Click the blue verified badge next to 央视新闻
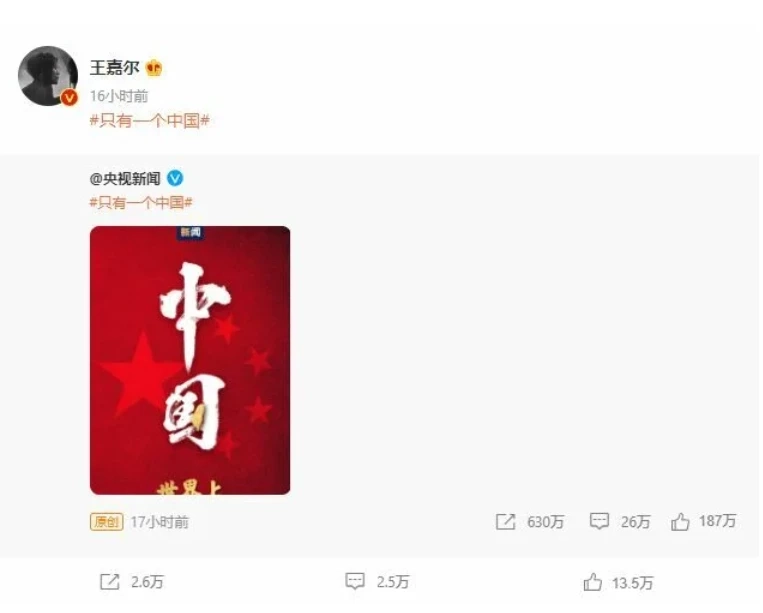763x613 pixels. [175, 179]
